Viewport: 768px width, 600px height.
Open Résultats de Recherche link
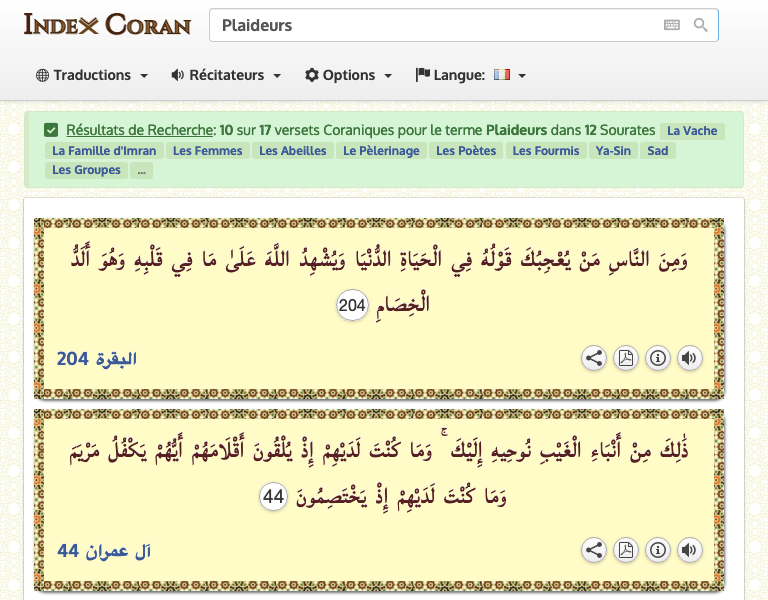[x=139, y=130]
